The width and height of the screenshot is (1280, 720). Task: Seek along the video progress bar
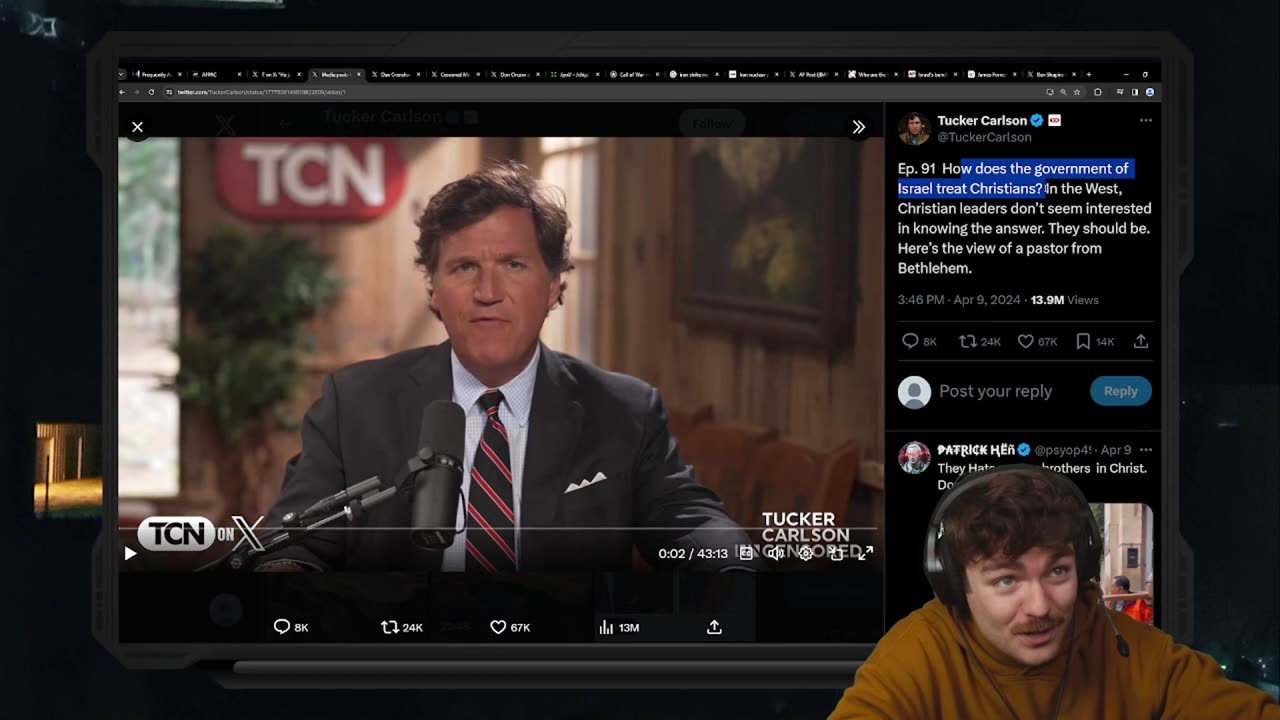(498, 528)
